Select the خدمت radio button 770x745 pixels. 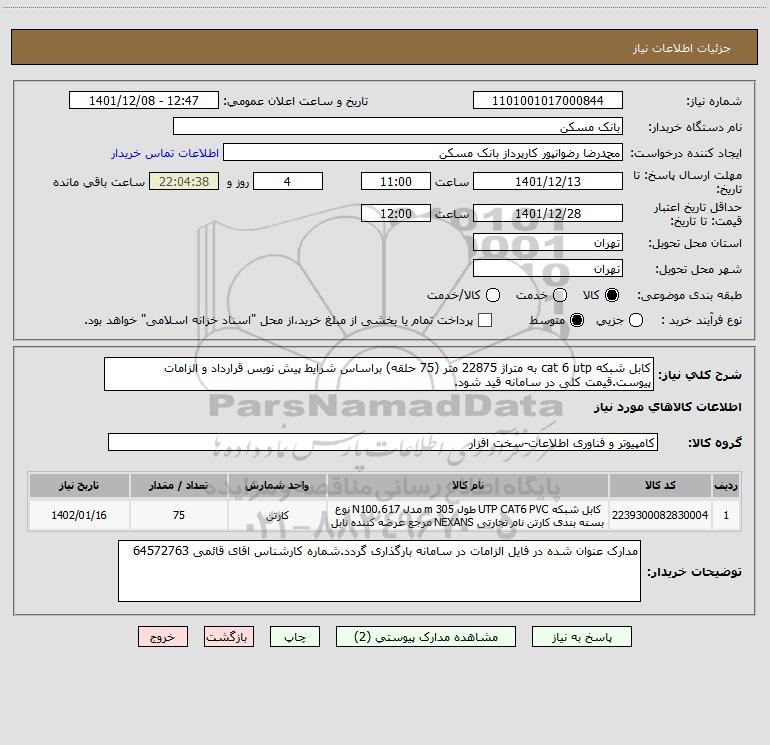click(560, 295)
